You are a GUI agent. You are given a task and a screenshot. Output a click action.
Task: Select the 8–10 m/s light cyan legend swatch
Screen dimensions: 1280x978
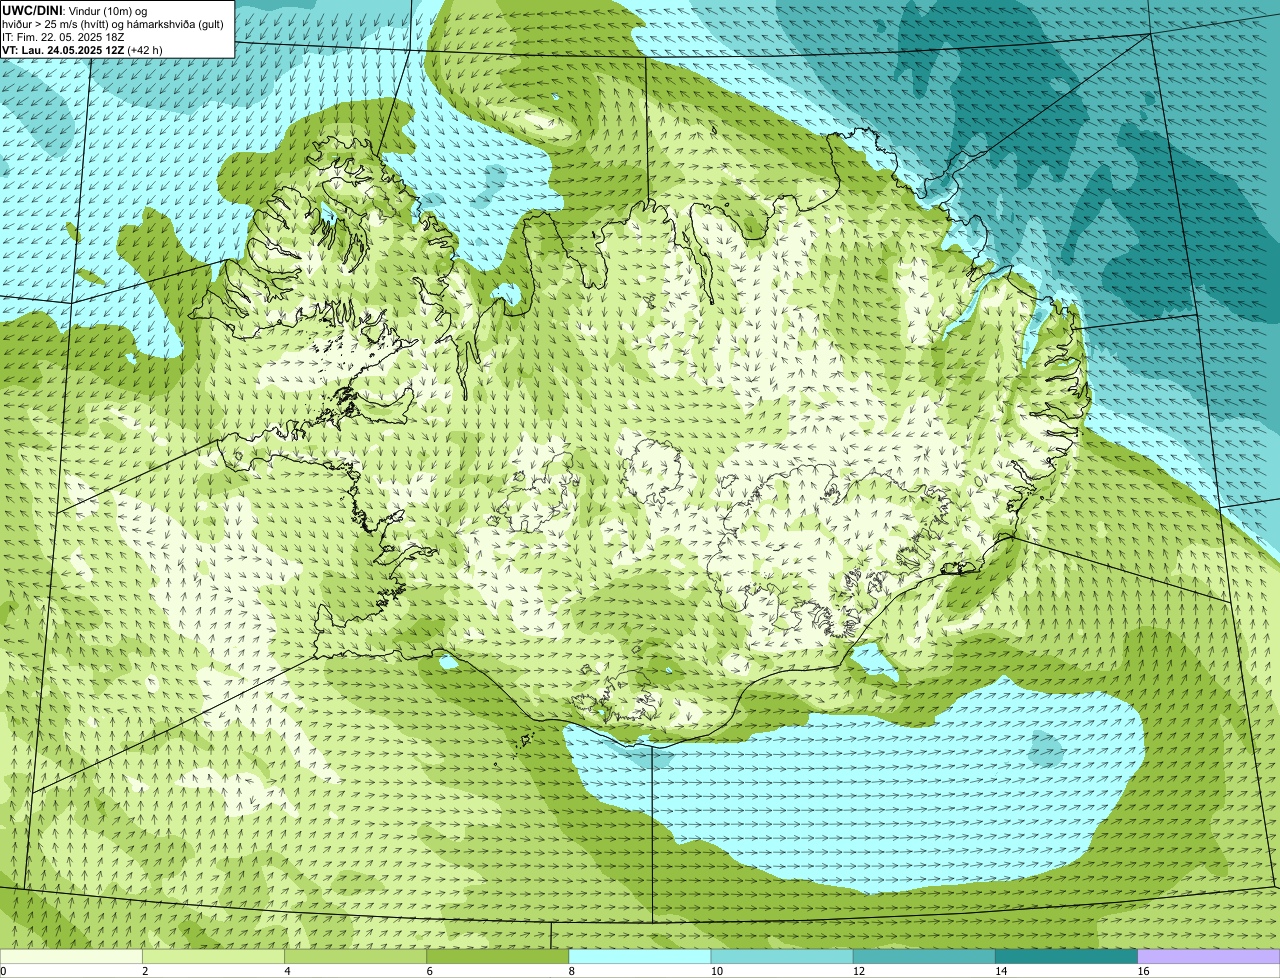640,956
